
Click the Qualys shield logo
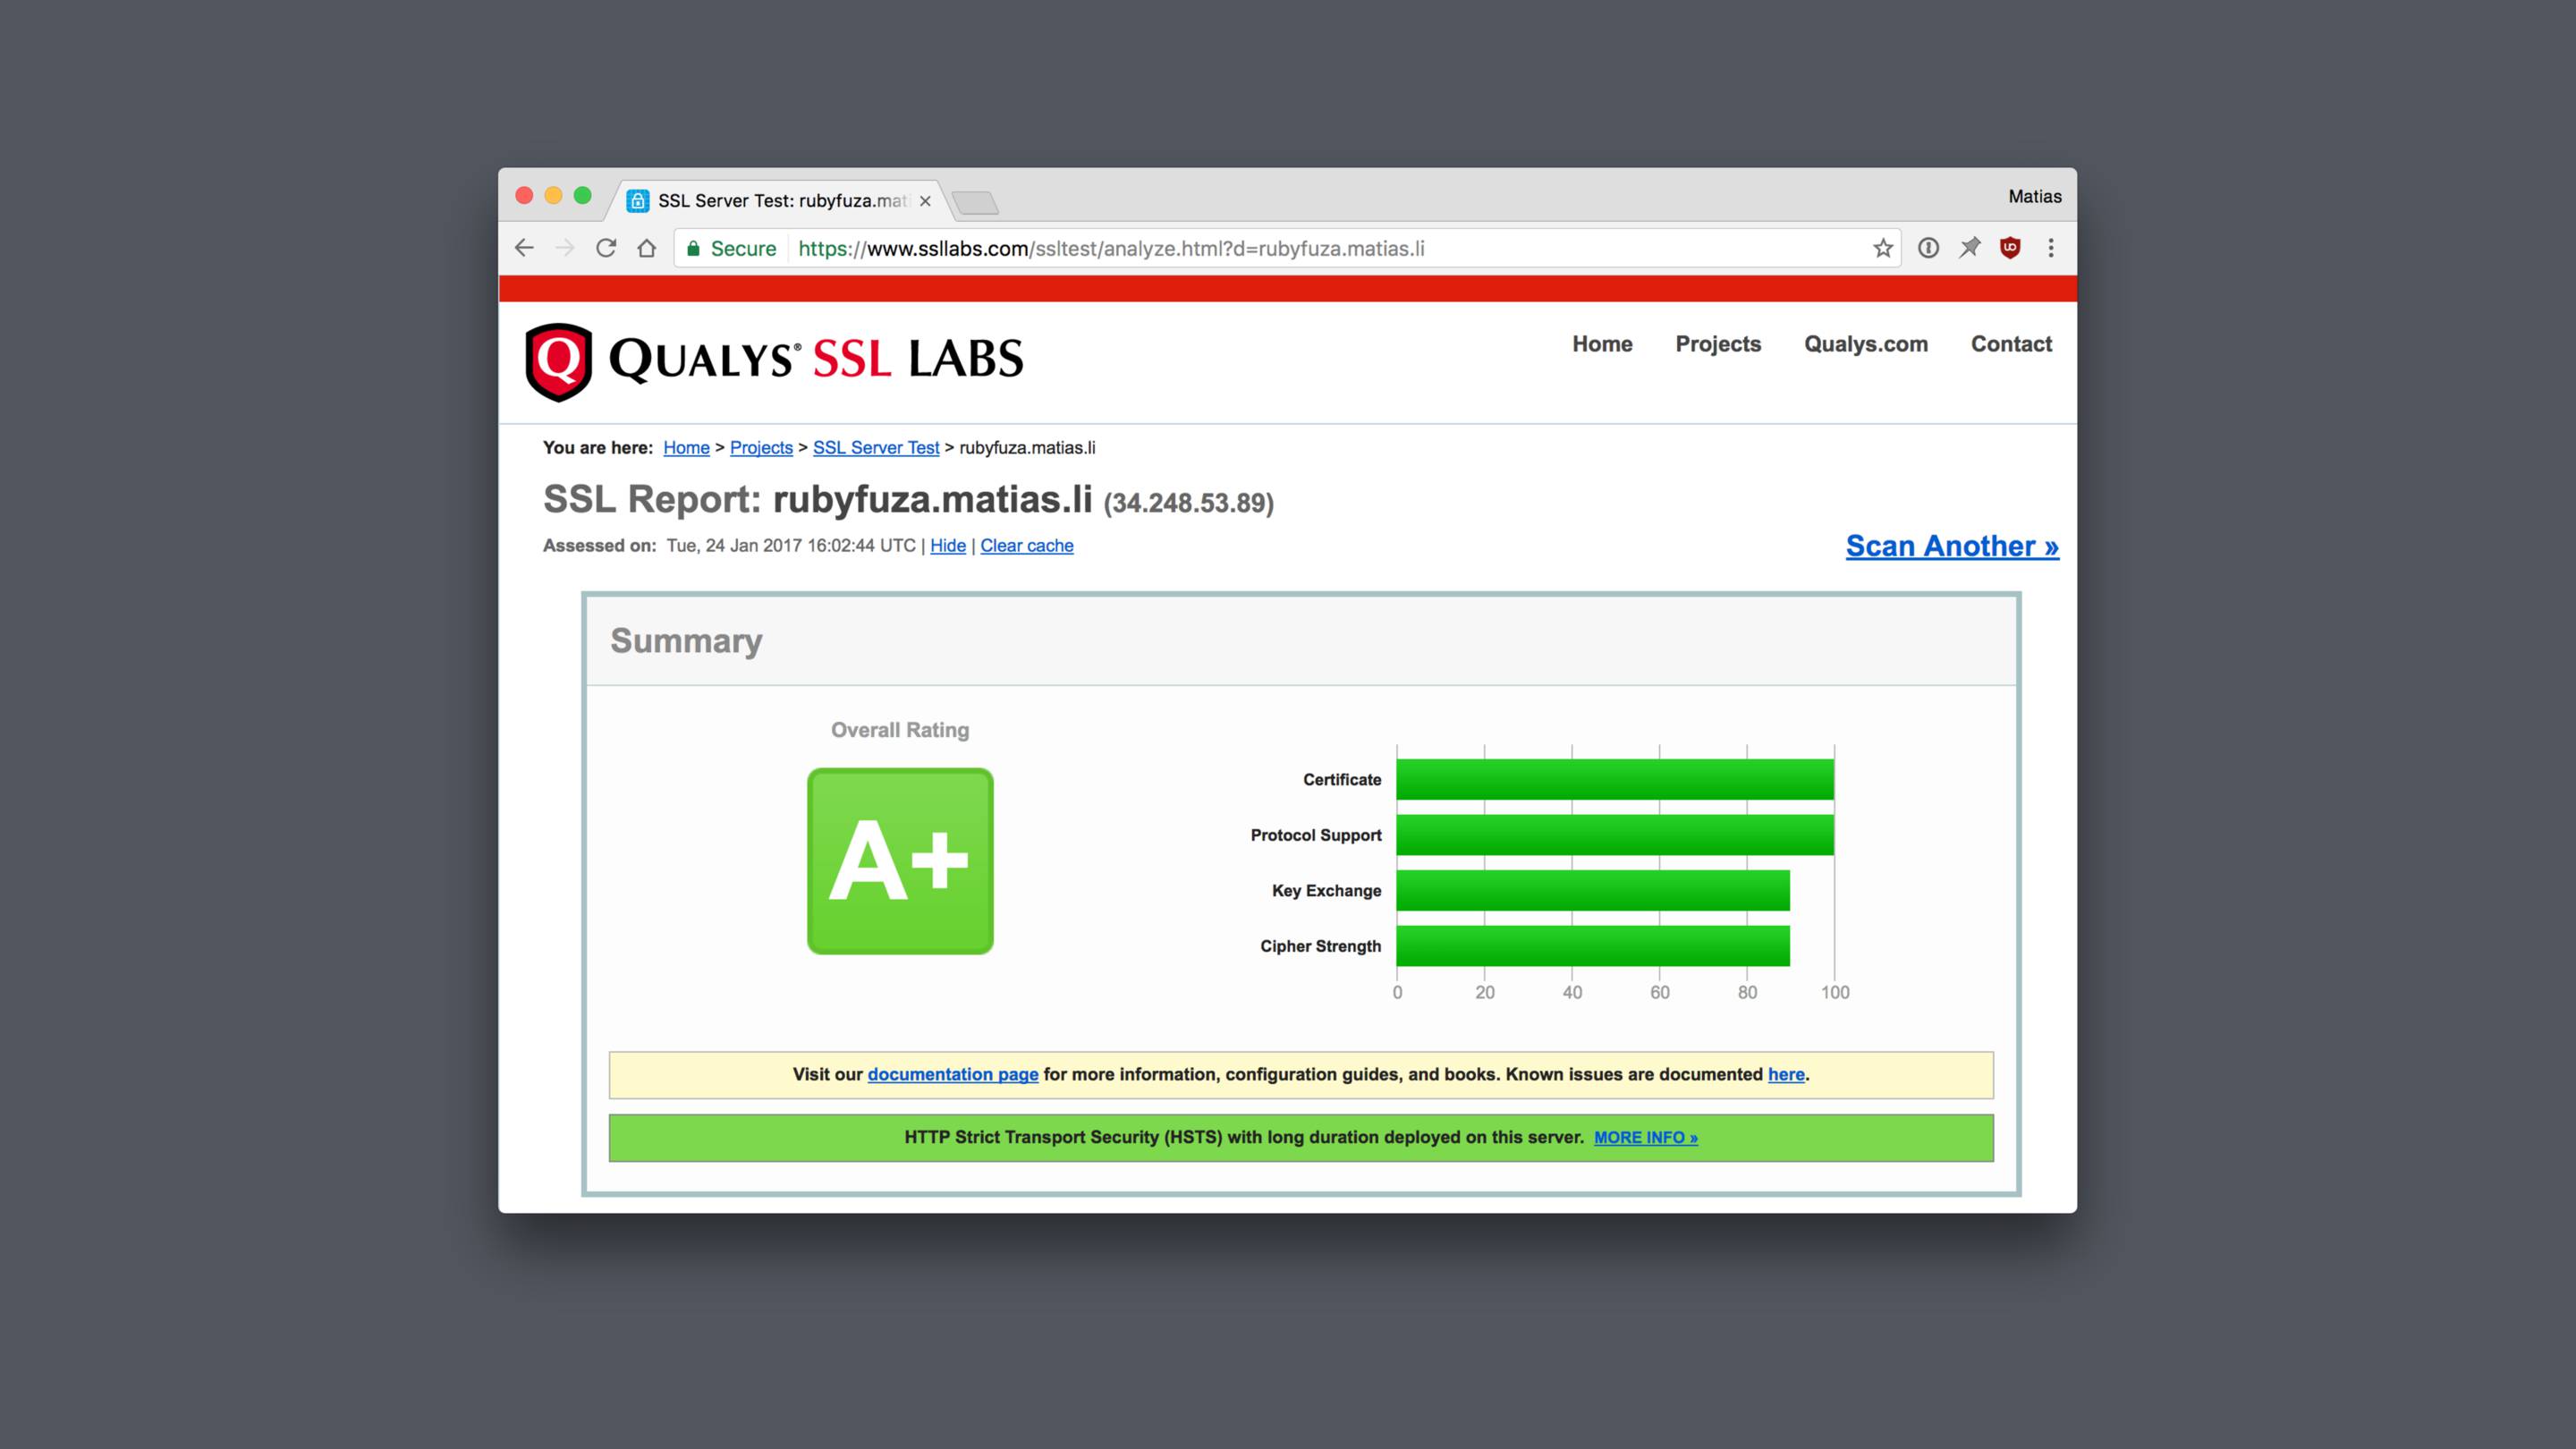click(x=559, y=362)
